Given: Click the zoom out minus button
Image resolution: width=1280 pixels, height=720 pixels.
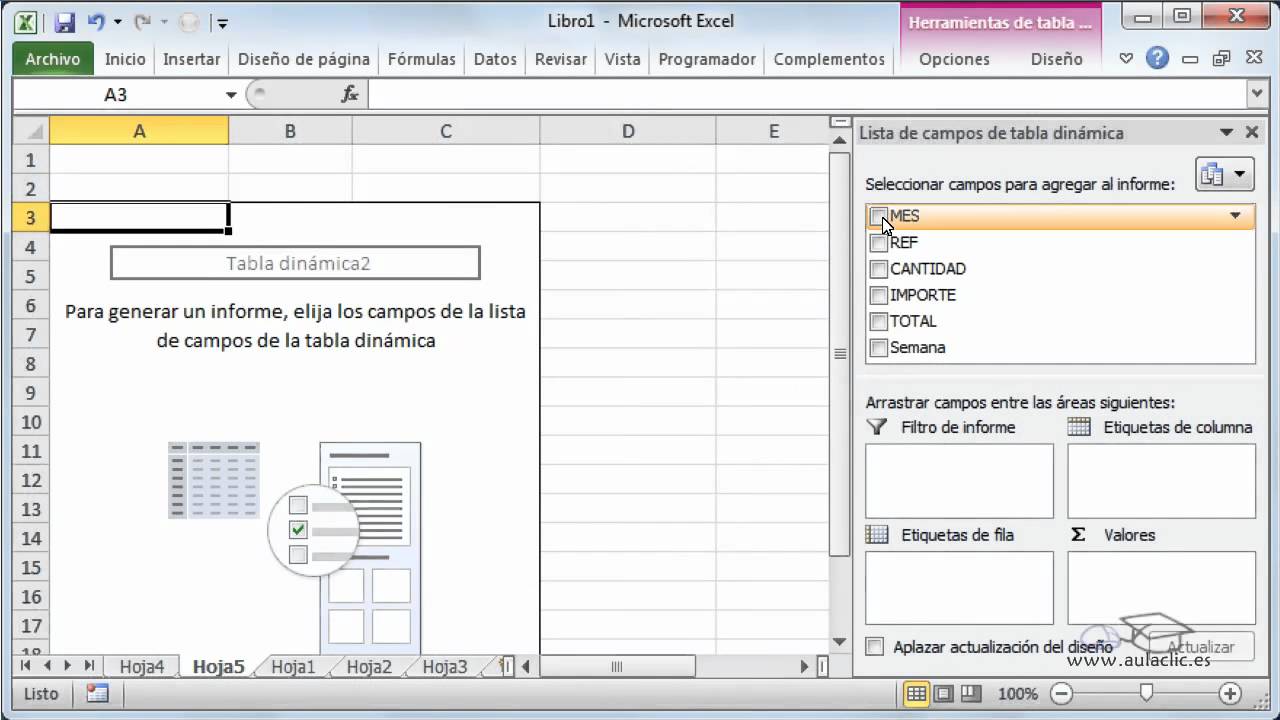Looking at the screenshot, I should 1062,693.
